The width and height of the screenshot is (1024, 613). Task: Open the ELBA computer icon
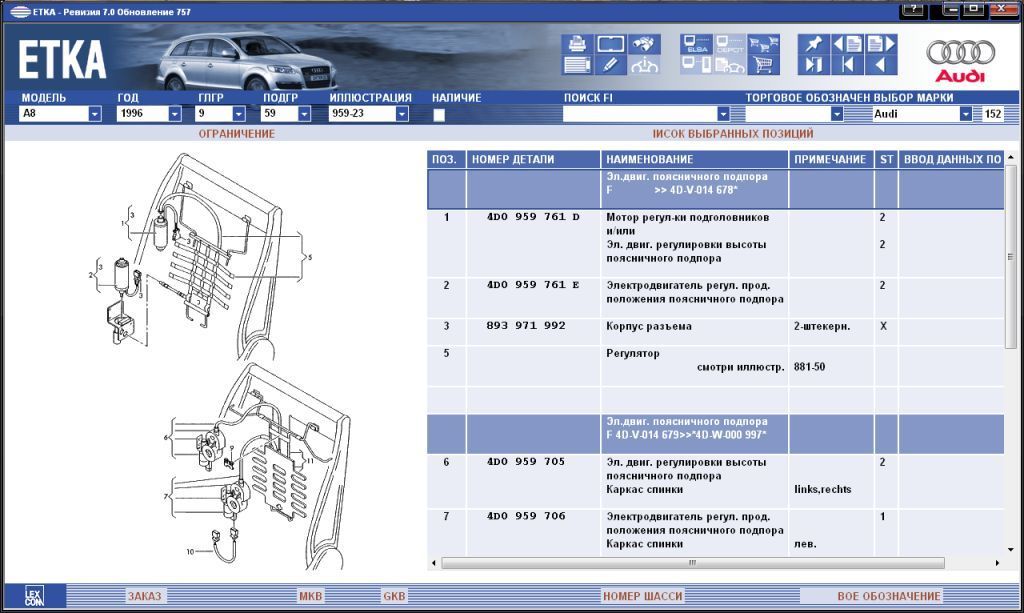pyautogui.click(x=696, y=45)
